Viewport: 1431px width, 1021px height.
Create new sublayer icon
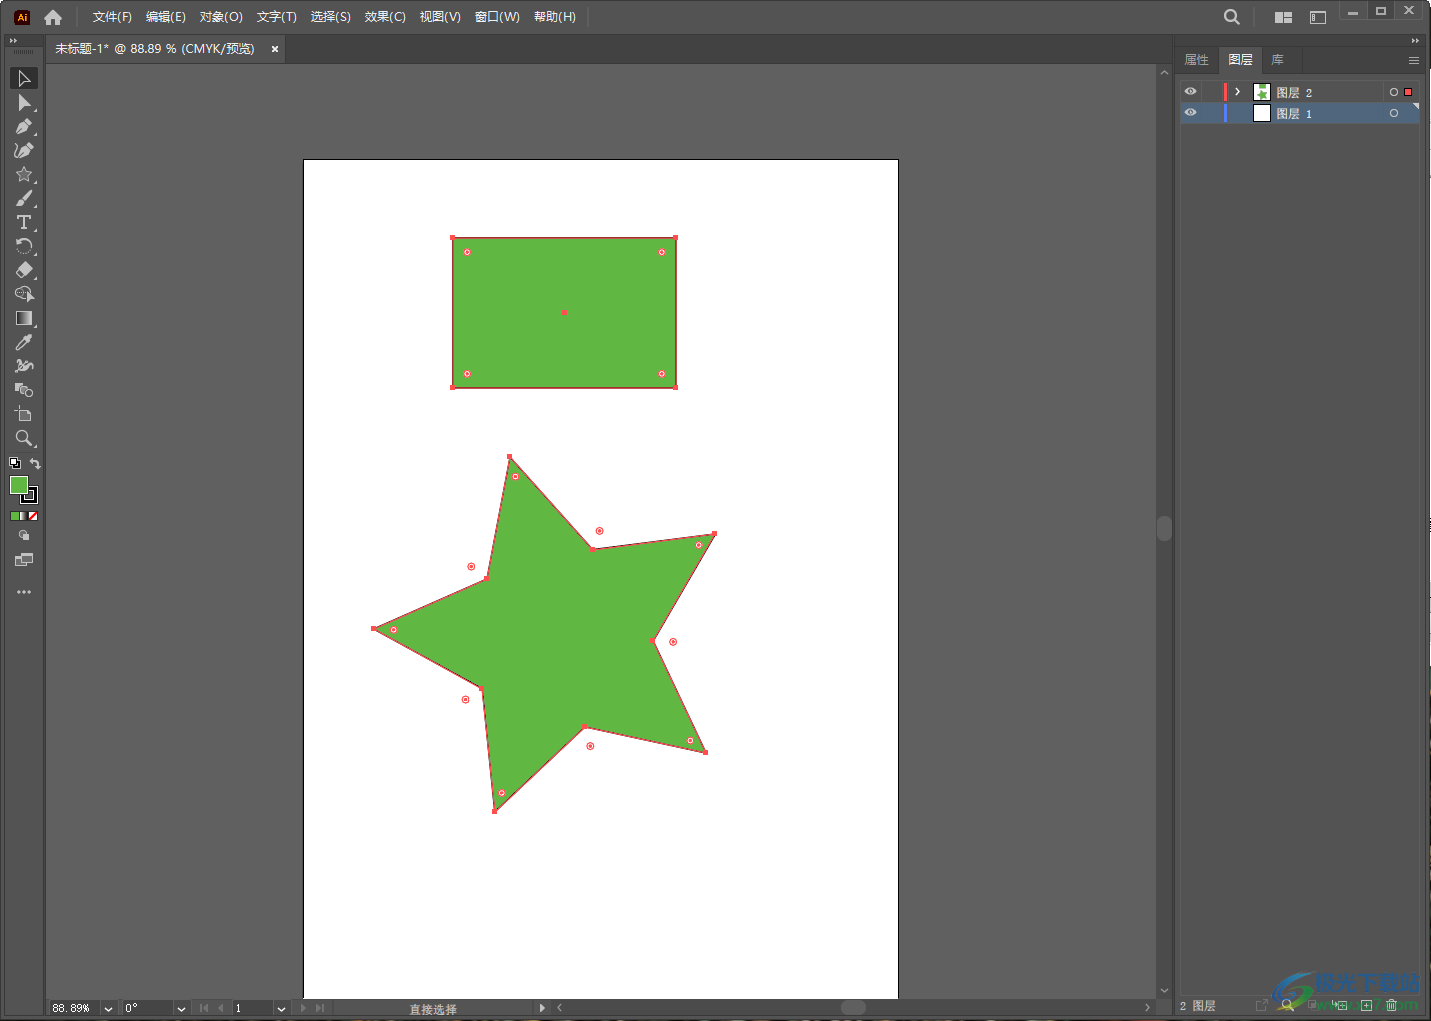pyautogui.click(x=1340, y=1005)
